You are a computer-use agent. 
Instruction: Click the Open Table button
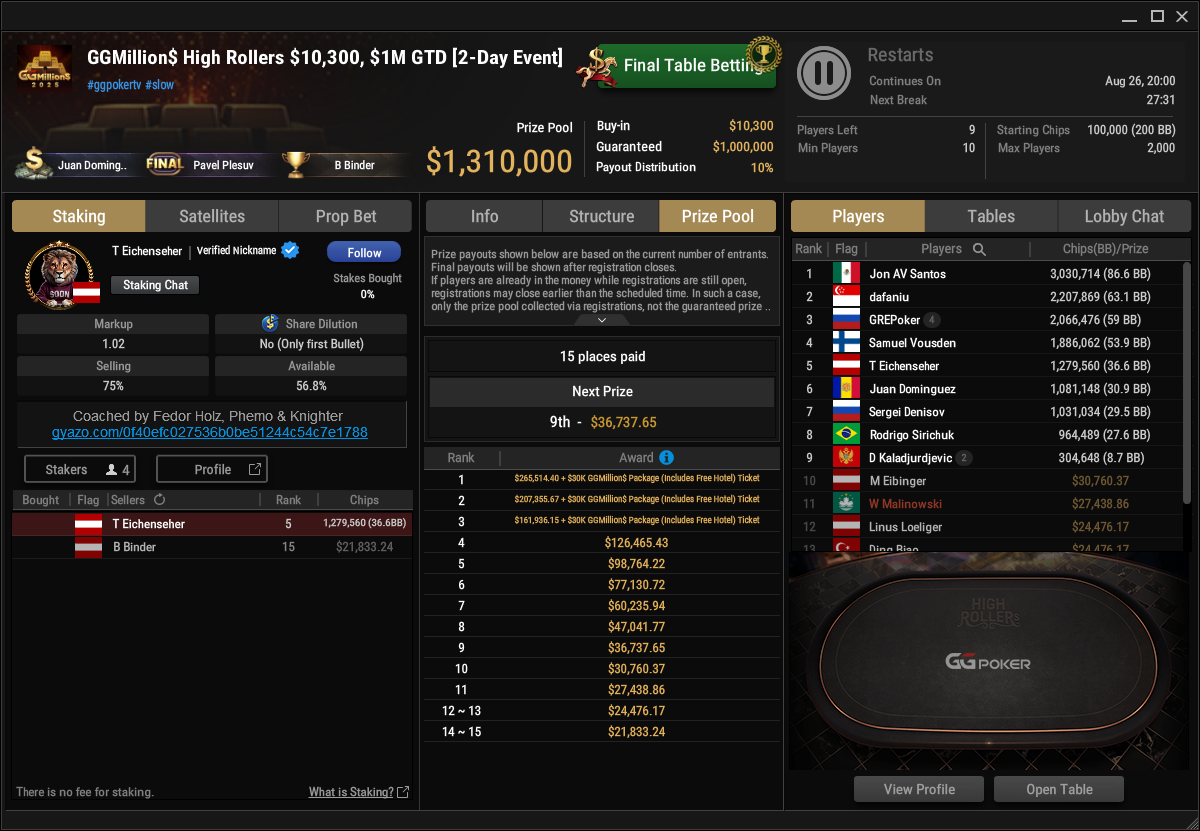(x=1059, y=789)
